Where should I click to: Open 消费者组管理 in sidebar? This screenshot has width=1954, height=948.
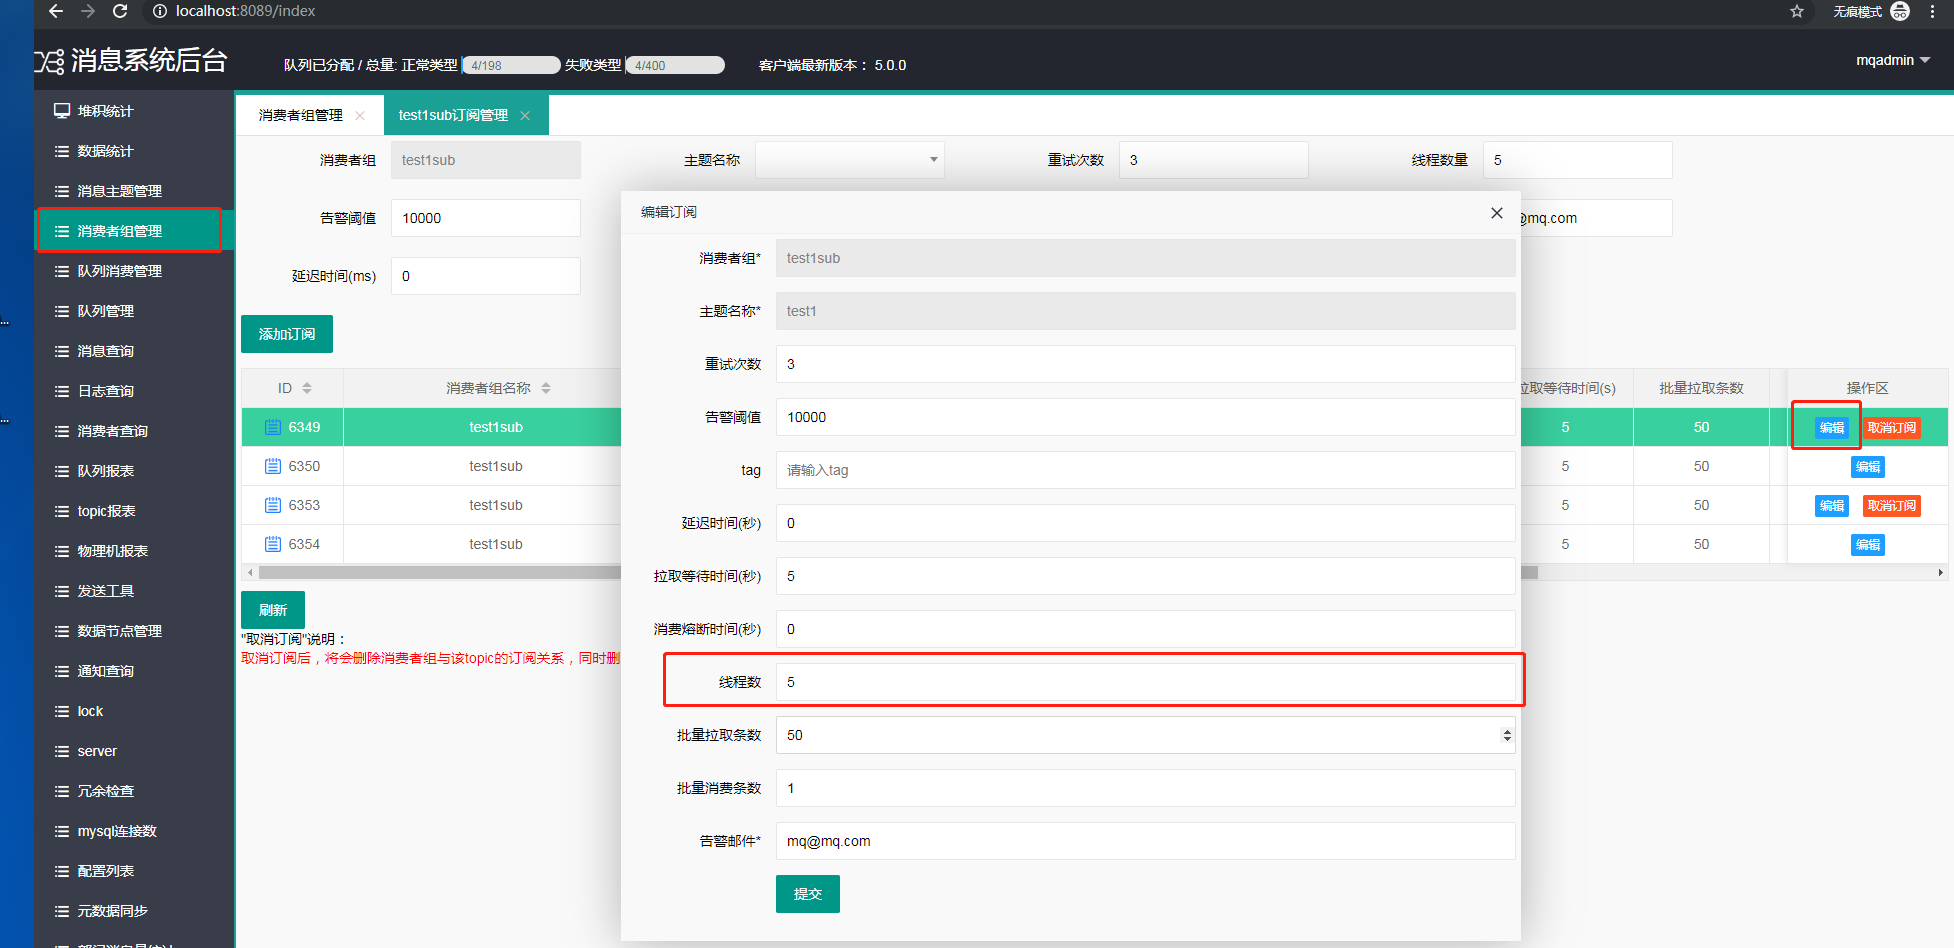tap(134, 231)
